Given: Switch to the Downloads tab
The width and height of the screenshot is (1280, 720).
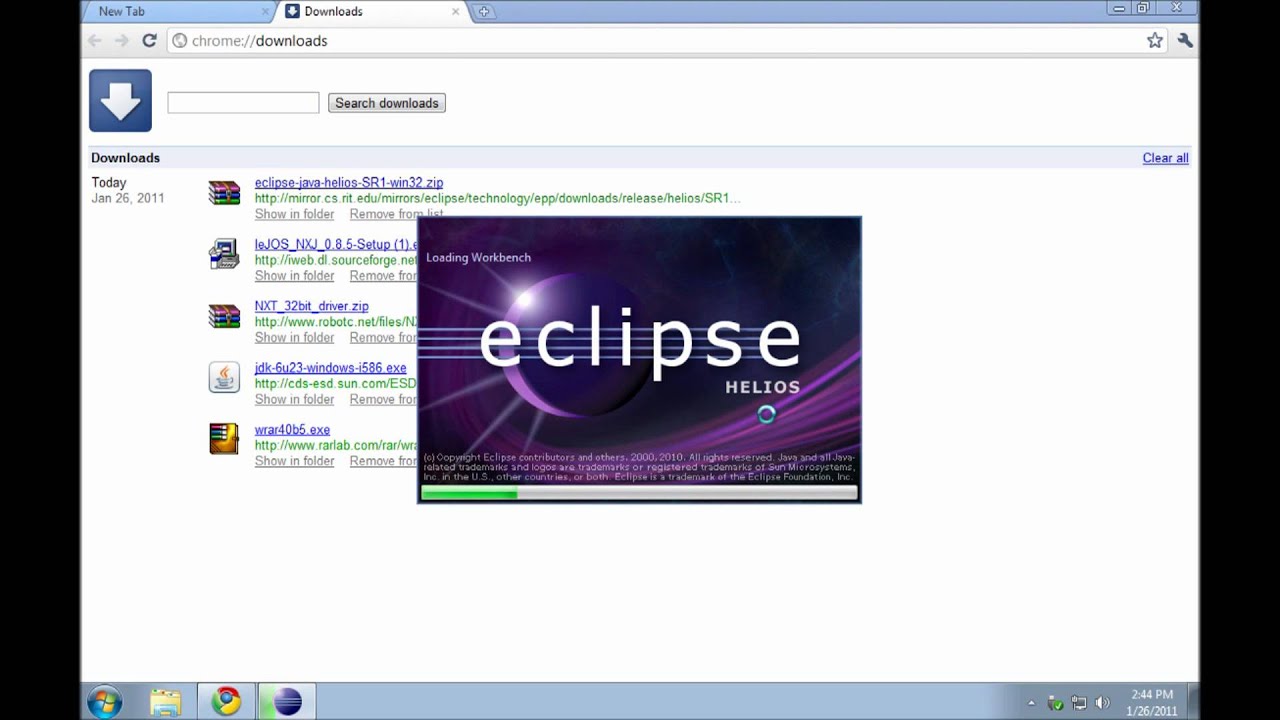Looking at the screenshot, I should [x=370, y=12].
